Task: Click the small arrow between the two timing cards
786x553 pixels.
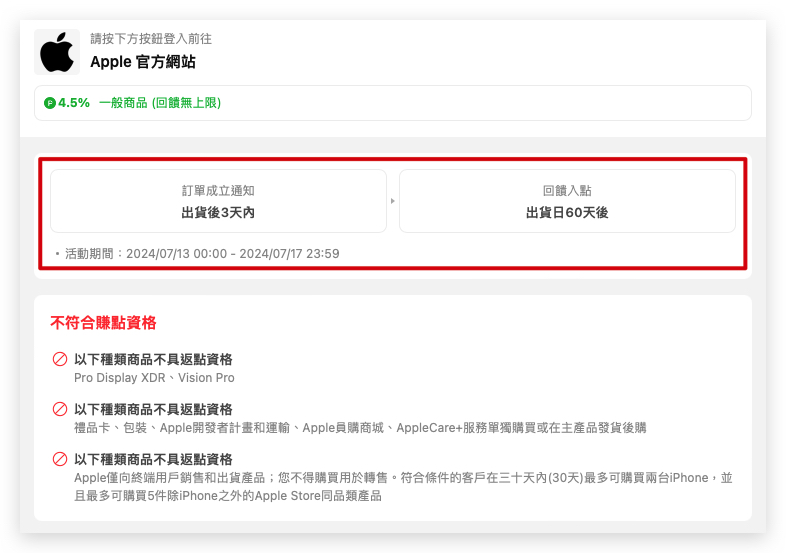Action: click(392, 201)
